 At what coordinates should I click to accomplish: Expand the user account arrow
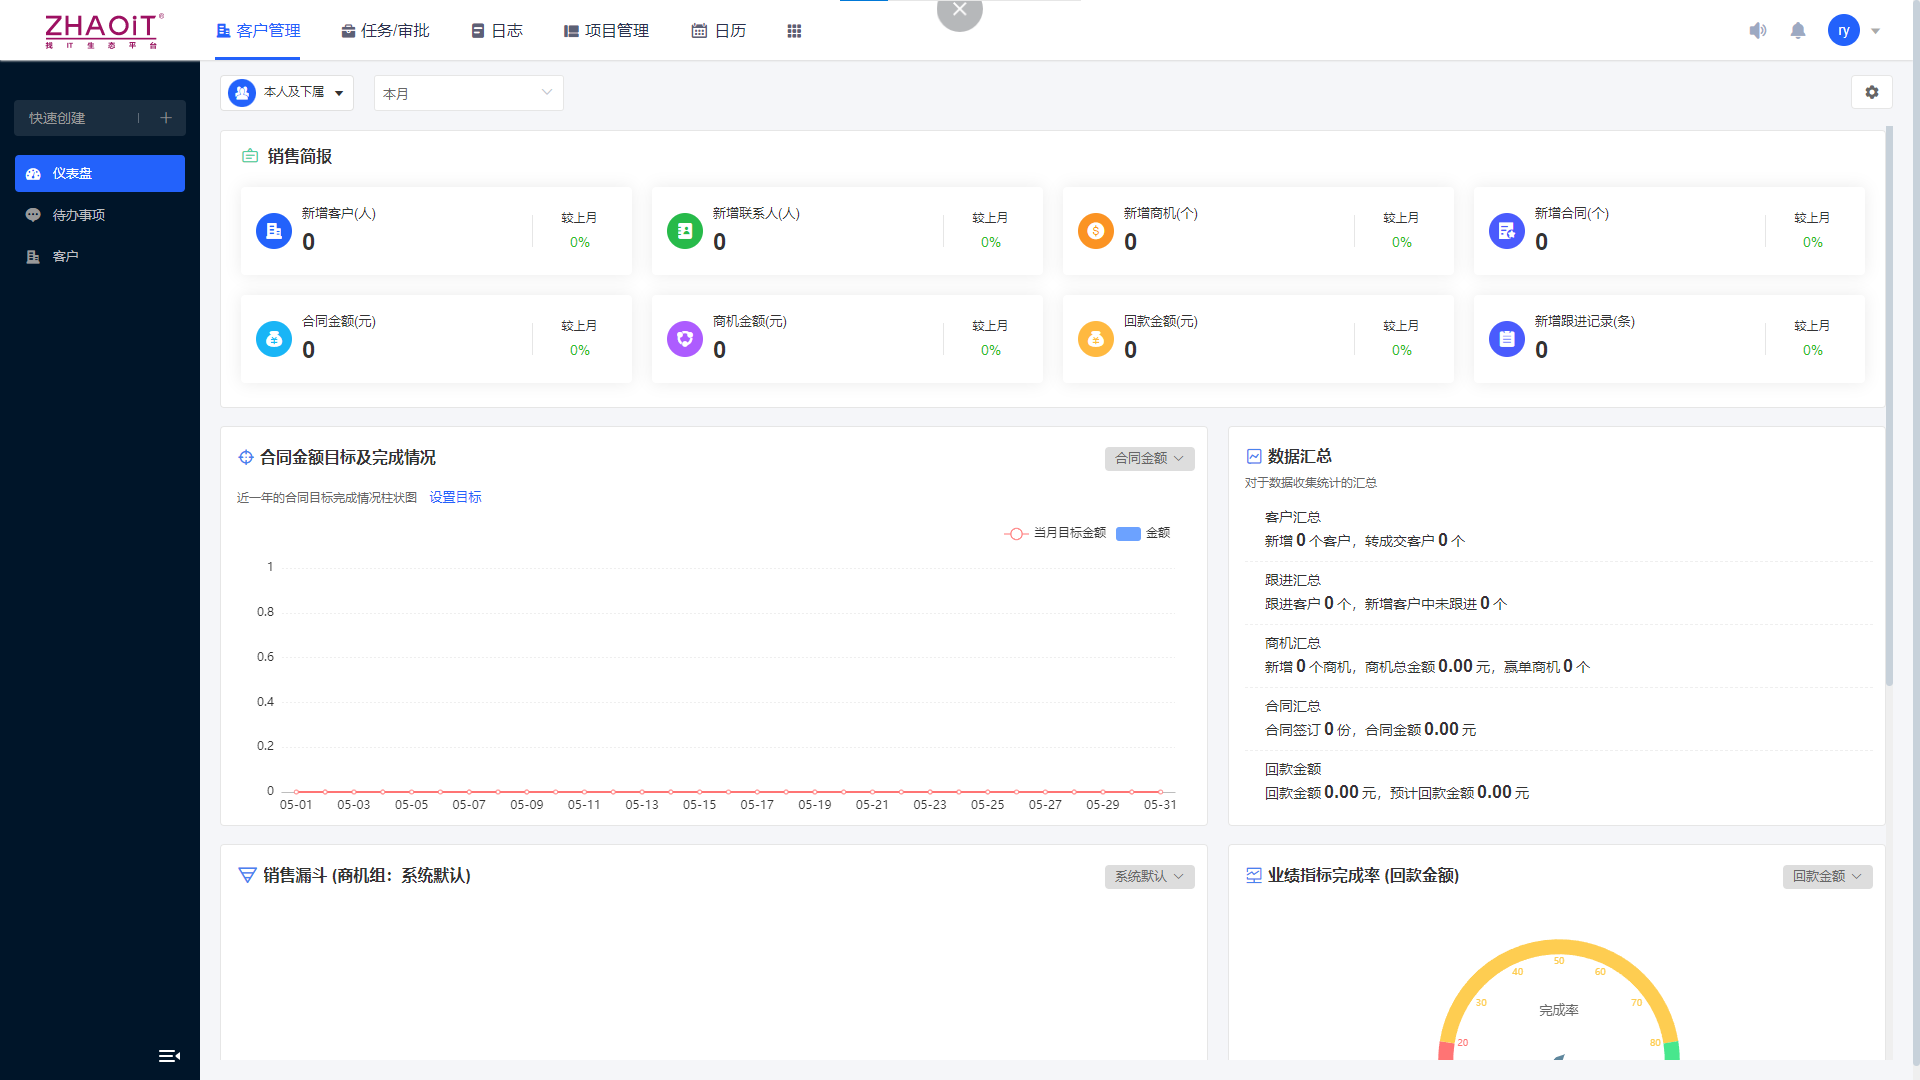[x=1876, y=31]
